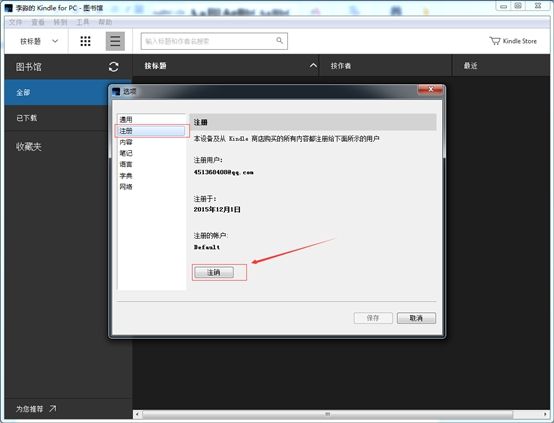Click the 2015年12月1日 registration date
554x423 pixels.
(x=217, y=210)
